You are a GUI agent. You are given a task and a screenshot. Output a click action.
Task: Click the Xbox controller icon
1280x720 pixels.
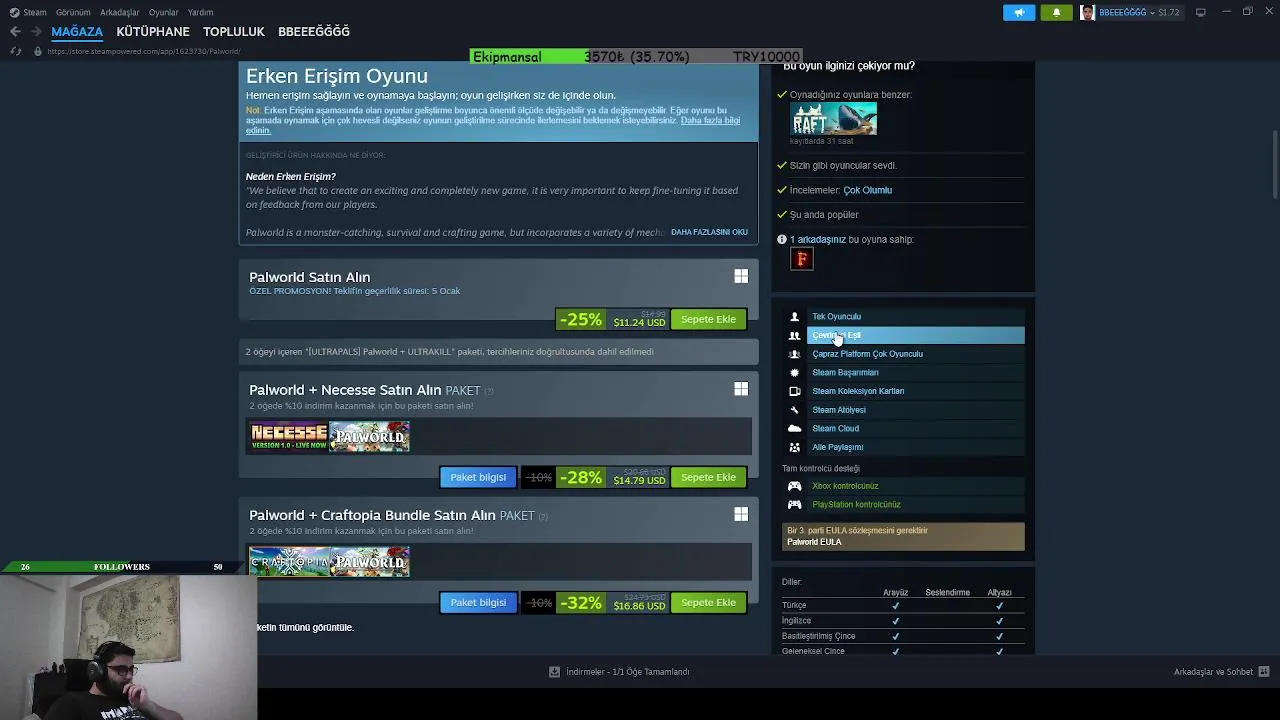794,486
